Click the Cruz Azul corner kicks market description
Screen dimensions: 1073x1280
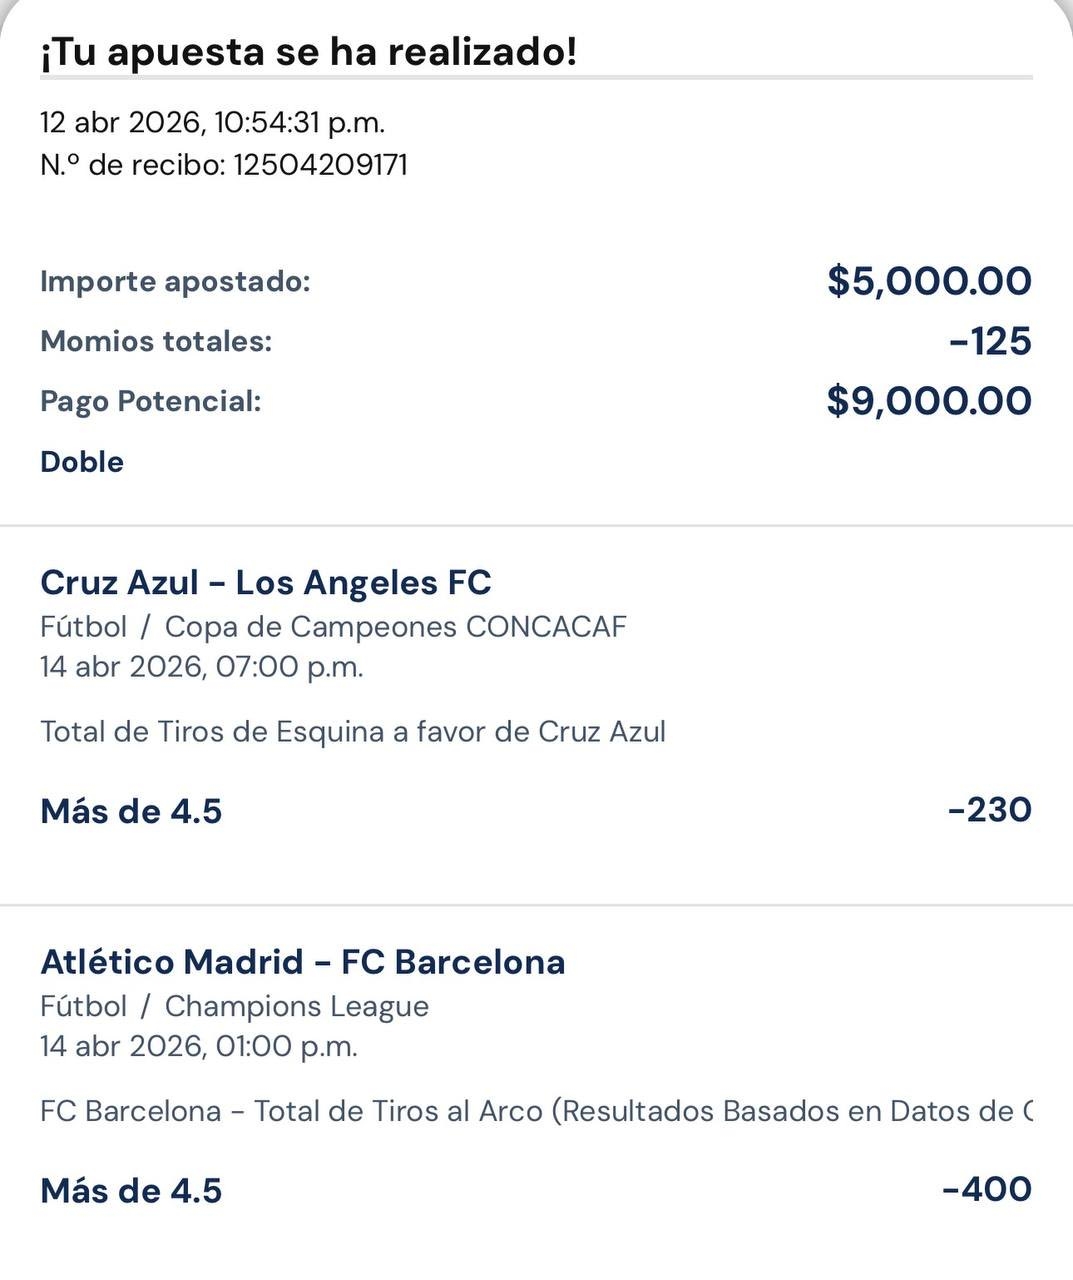coord(353,732)
